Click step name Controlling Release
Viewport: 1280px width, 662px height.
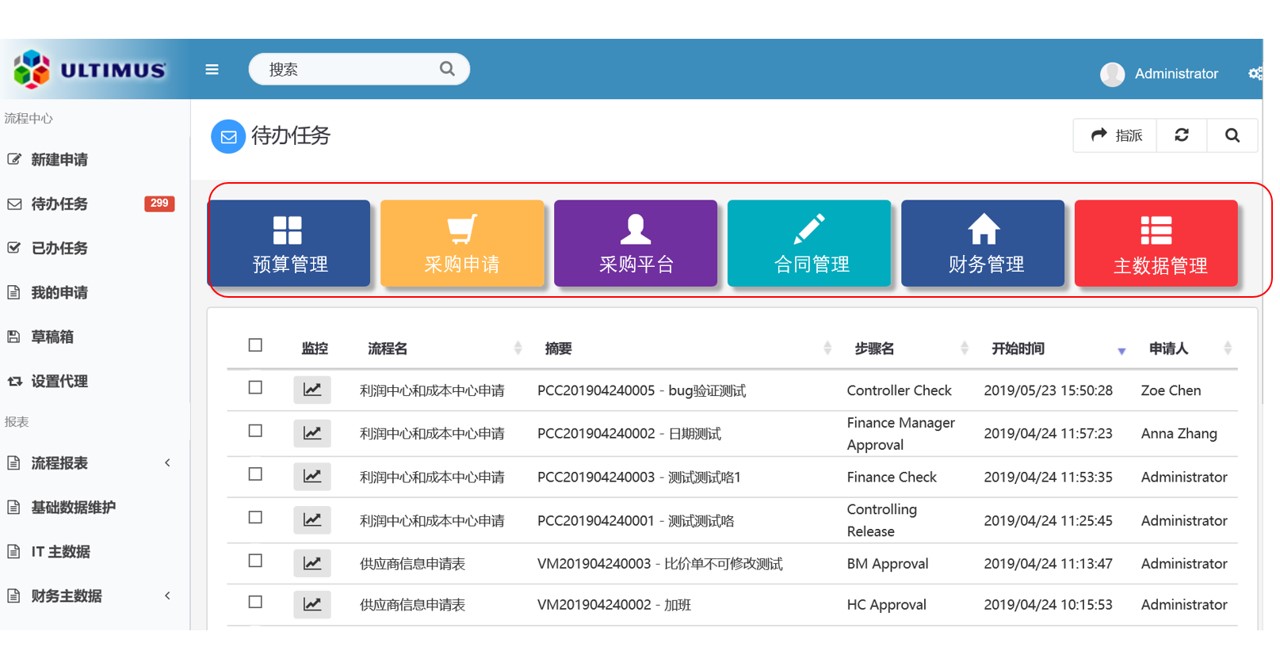pos(882,520)
